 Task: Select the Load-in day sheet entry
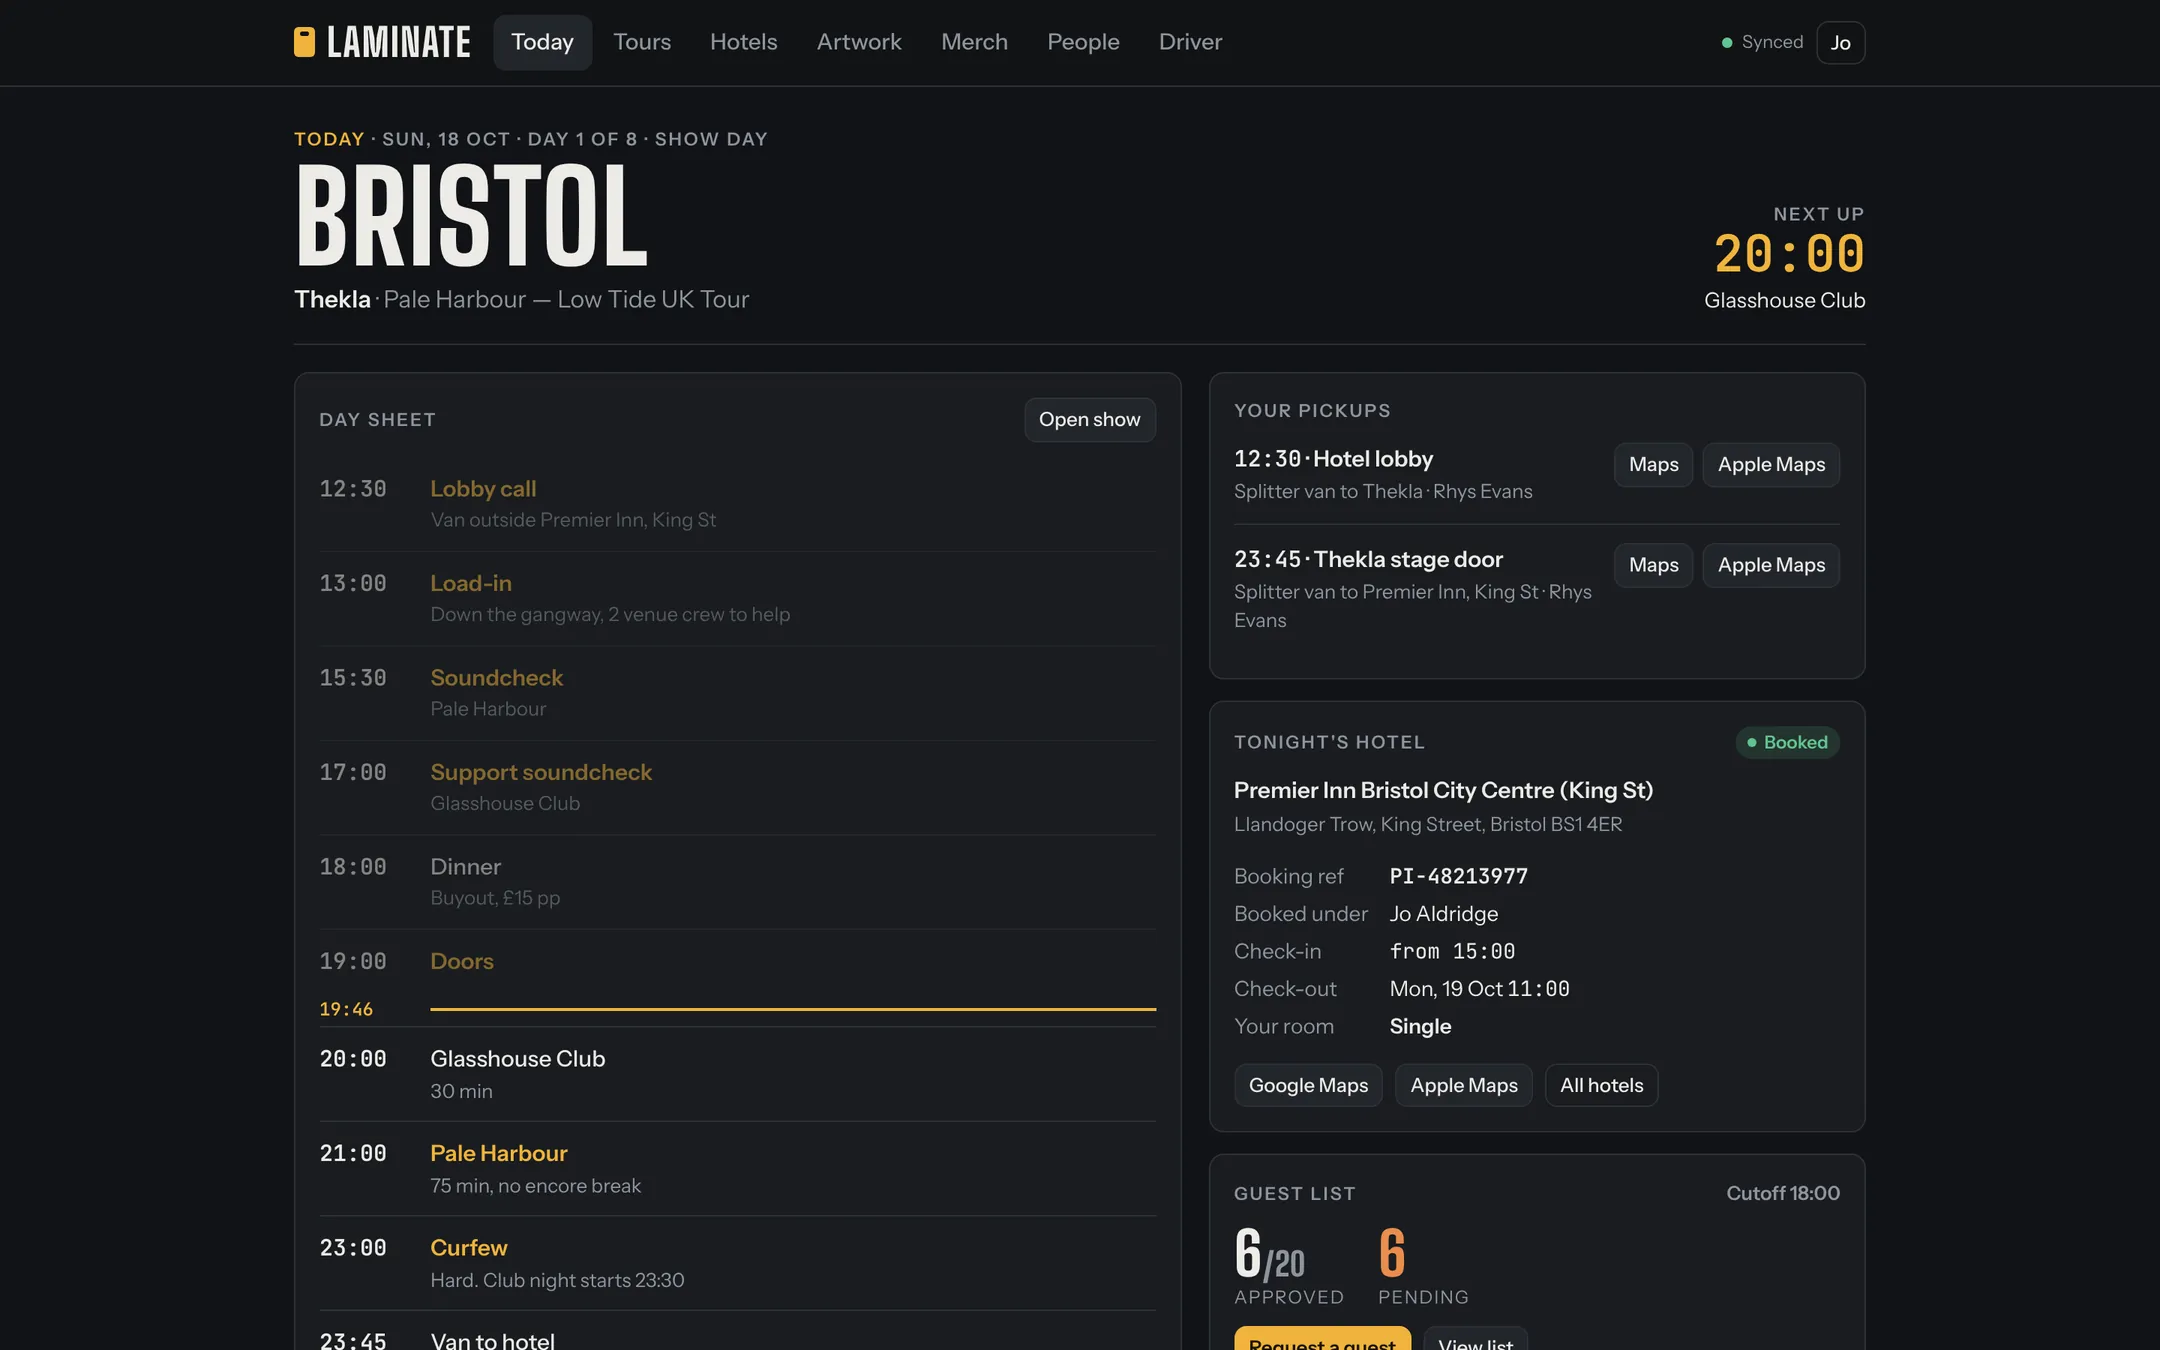tap(737, 599)
